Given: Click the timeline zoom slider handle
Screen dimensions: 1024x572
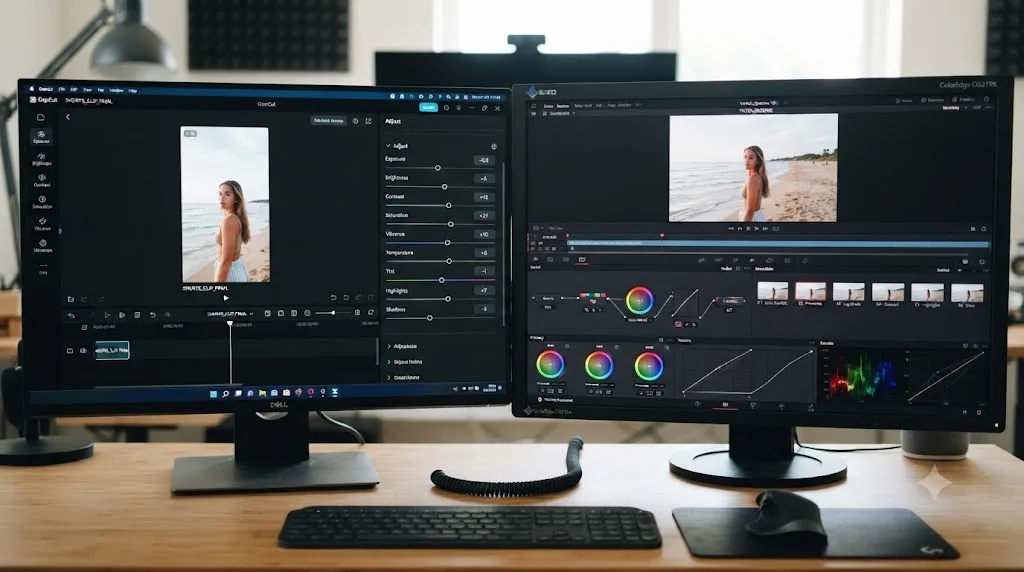Looking at the screenshot, I should pos(333,313).
